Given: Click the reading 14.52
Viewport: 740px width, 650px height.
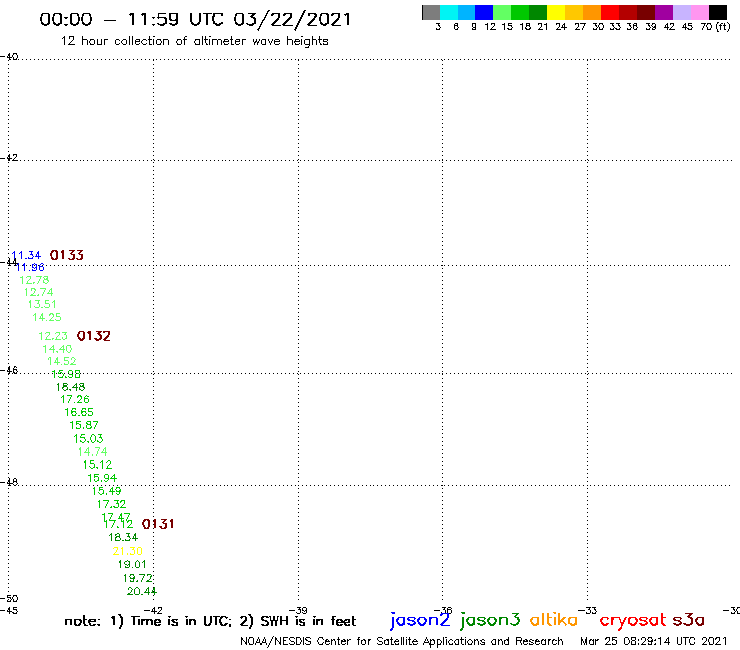Looking at the screenshot, I should tap(62, 361).
